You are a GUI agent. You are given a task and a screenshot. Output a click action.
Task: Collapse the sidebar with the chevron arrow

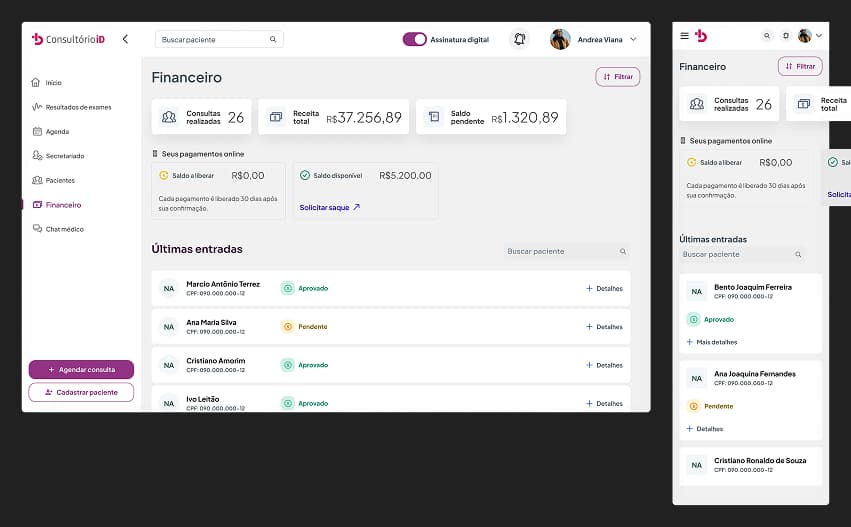pyautogui.click(x=125, y=39)
